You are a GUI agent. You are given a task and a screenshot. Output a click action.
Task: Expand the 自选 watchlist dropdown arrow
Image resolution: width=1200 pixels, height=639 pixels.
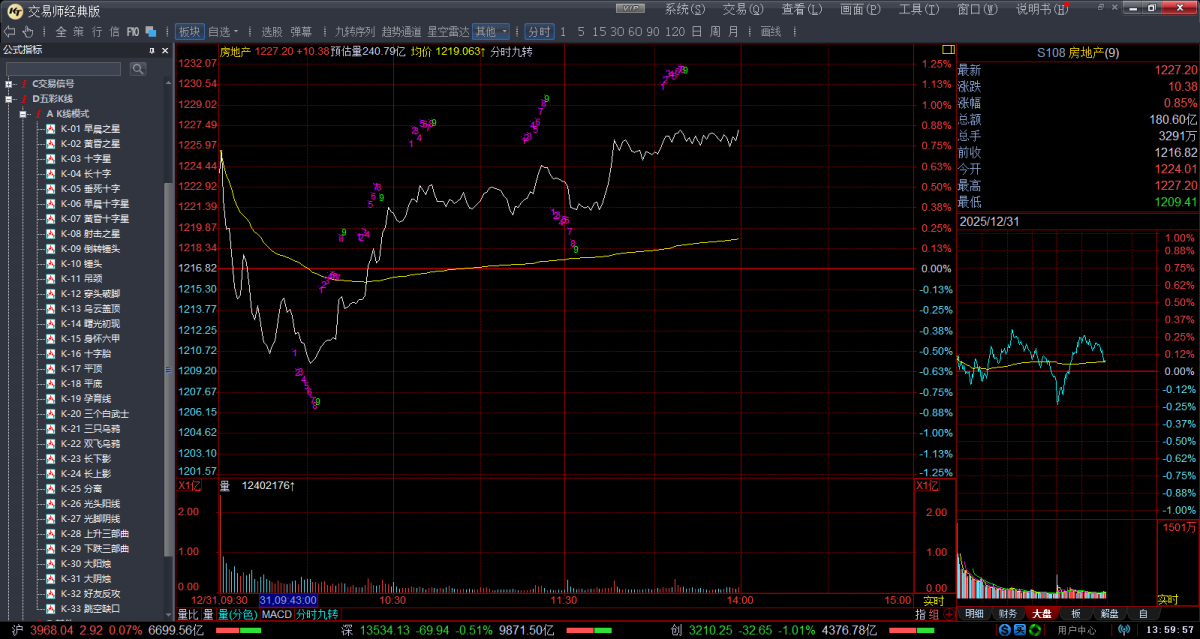pos(237,31)
